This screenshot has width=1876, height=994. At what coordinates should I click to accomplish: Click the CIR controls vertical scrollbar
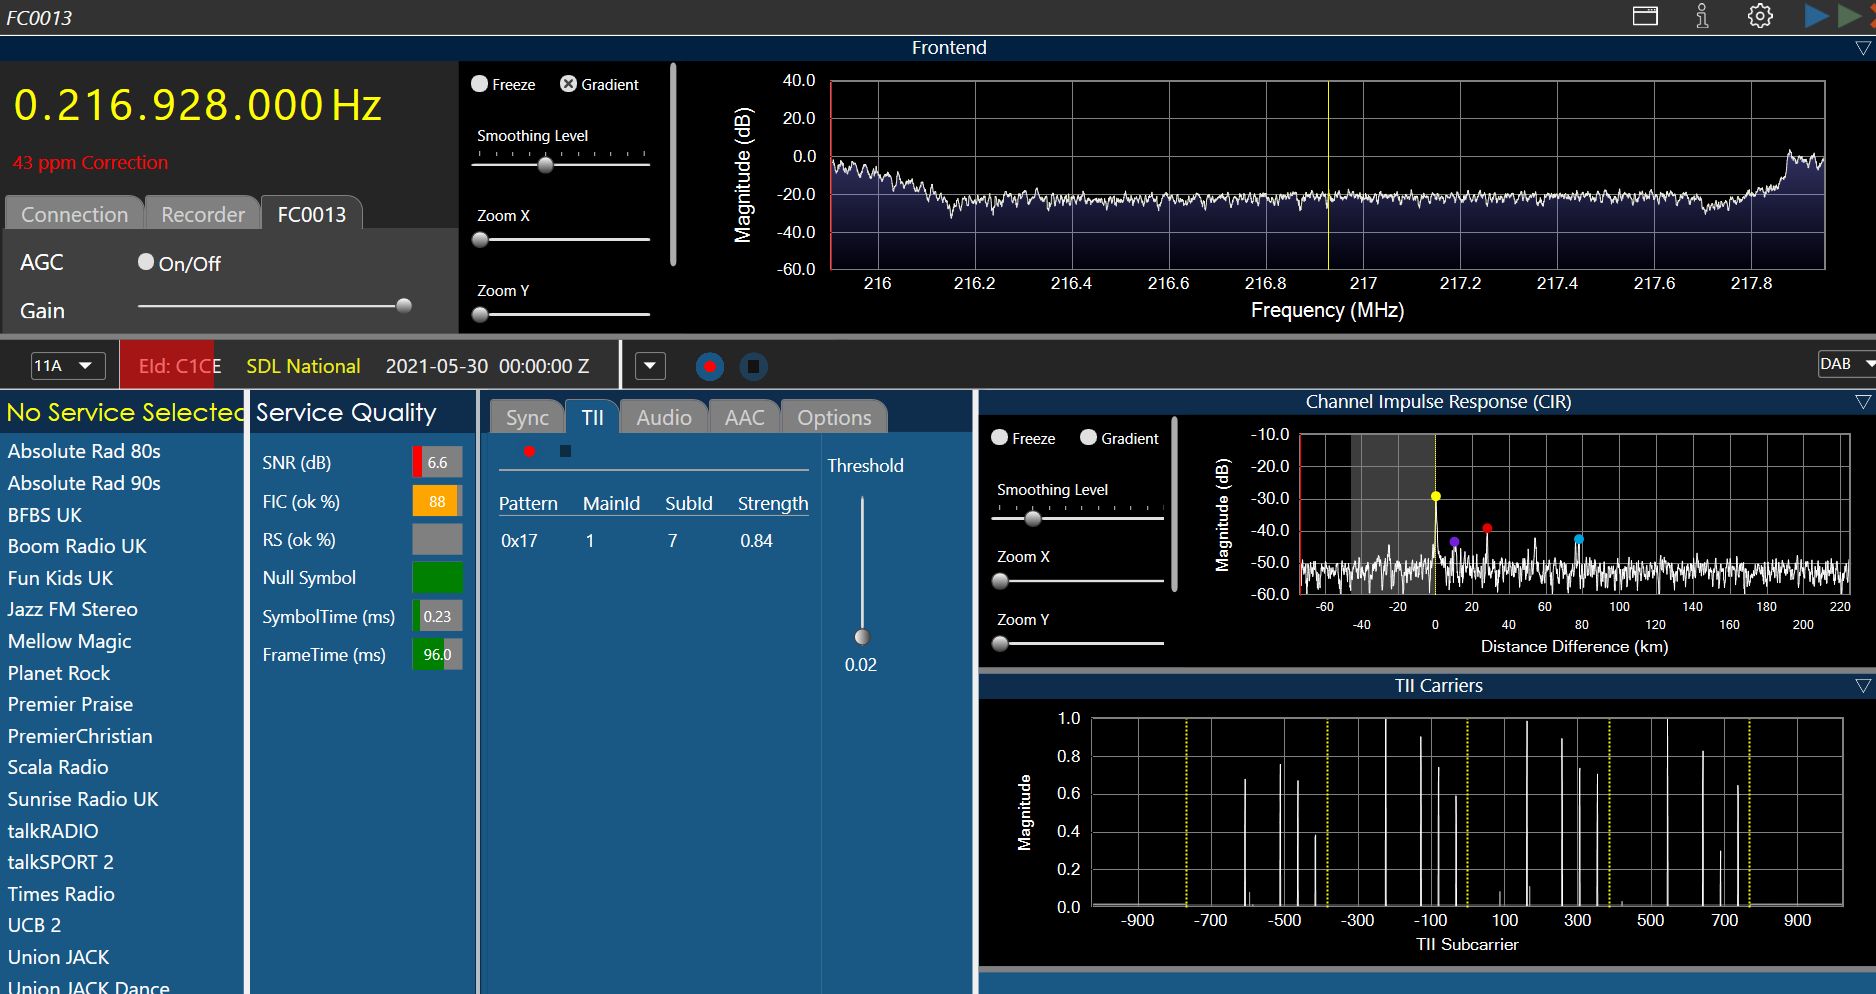(x=1174, y=505)
